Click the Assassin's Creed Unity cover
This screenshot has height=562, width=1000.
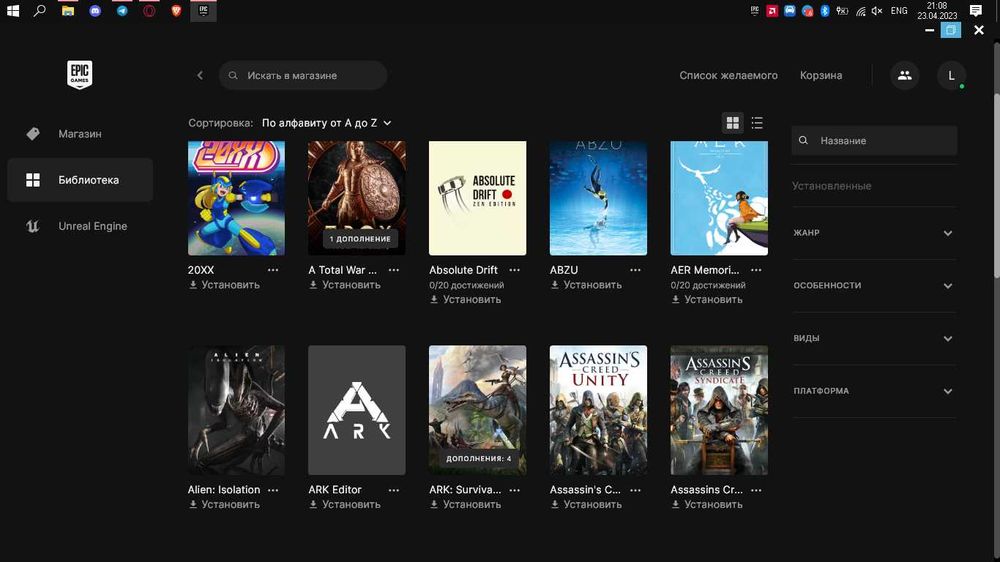coord(598,410)
